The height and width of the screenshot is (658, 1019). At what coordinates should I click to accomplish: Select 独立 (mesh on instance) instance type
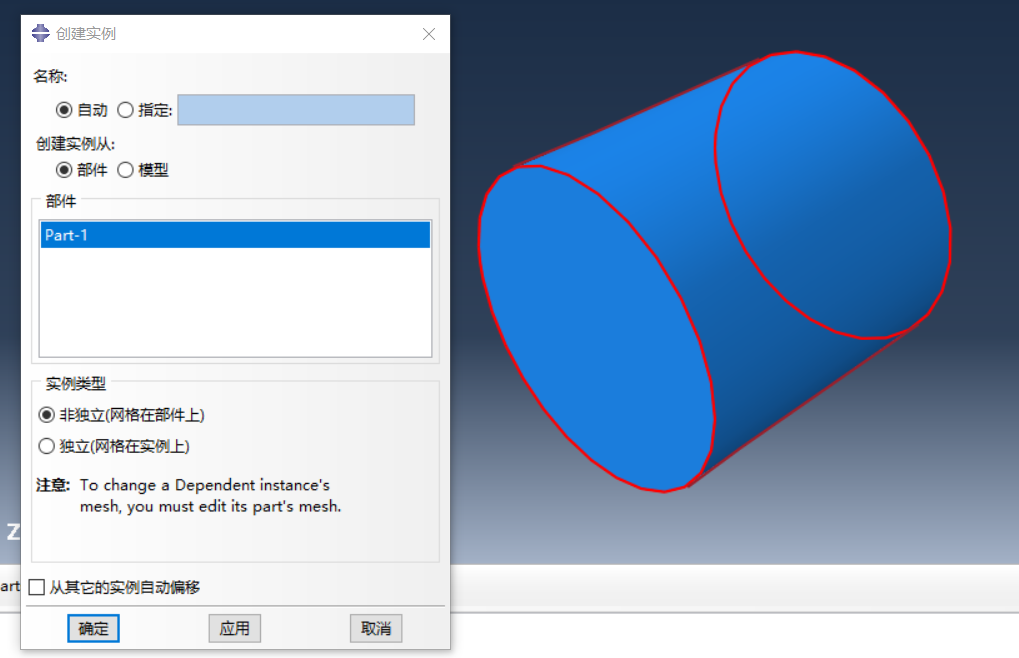46,446
